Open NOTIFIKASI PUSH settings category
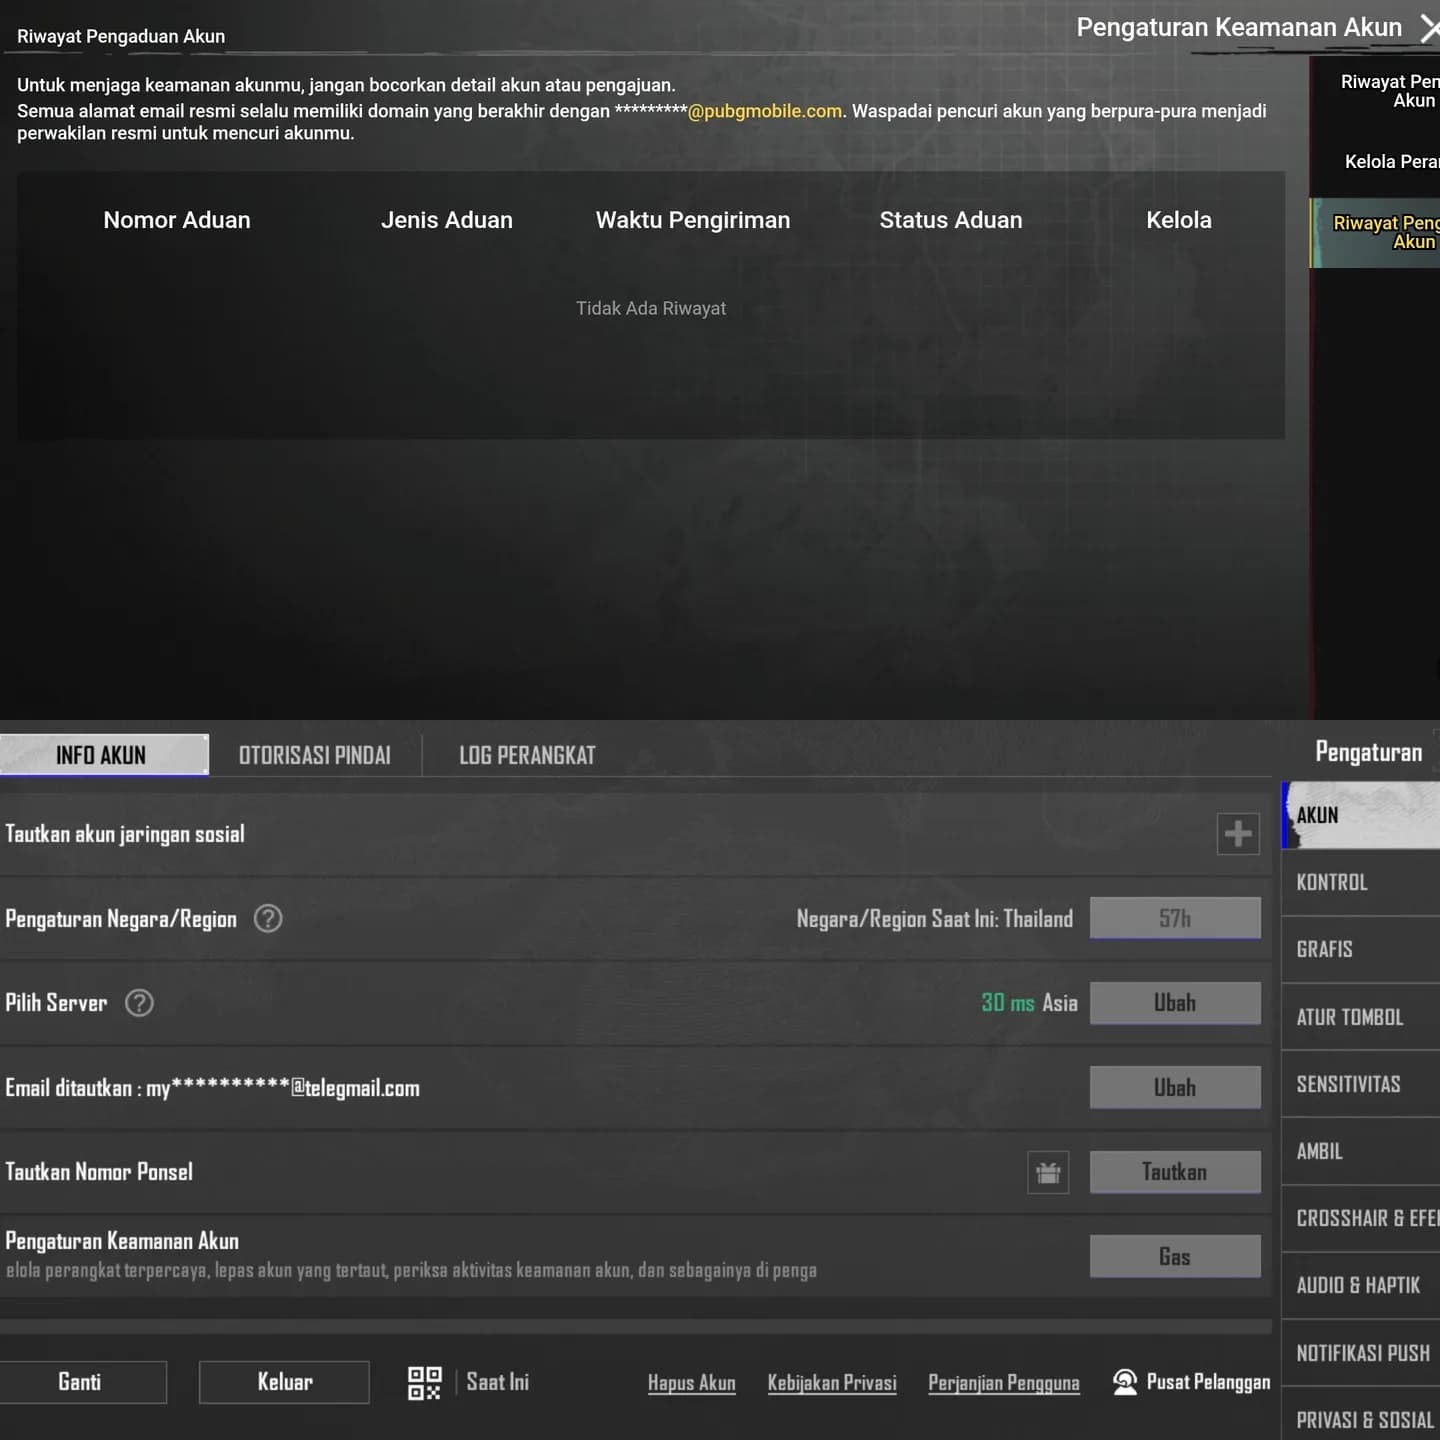 1361,1353
